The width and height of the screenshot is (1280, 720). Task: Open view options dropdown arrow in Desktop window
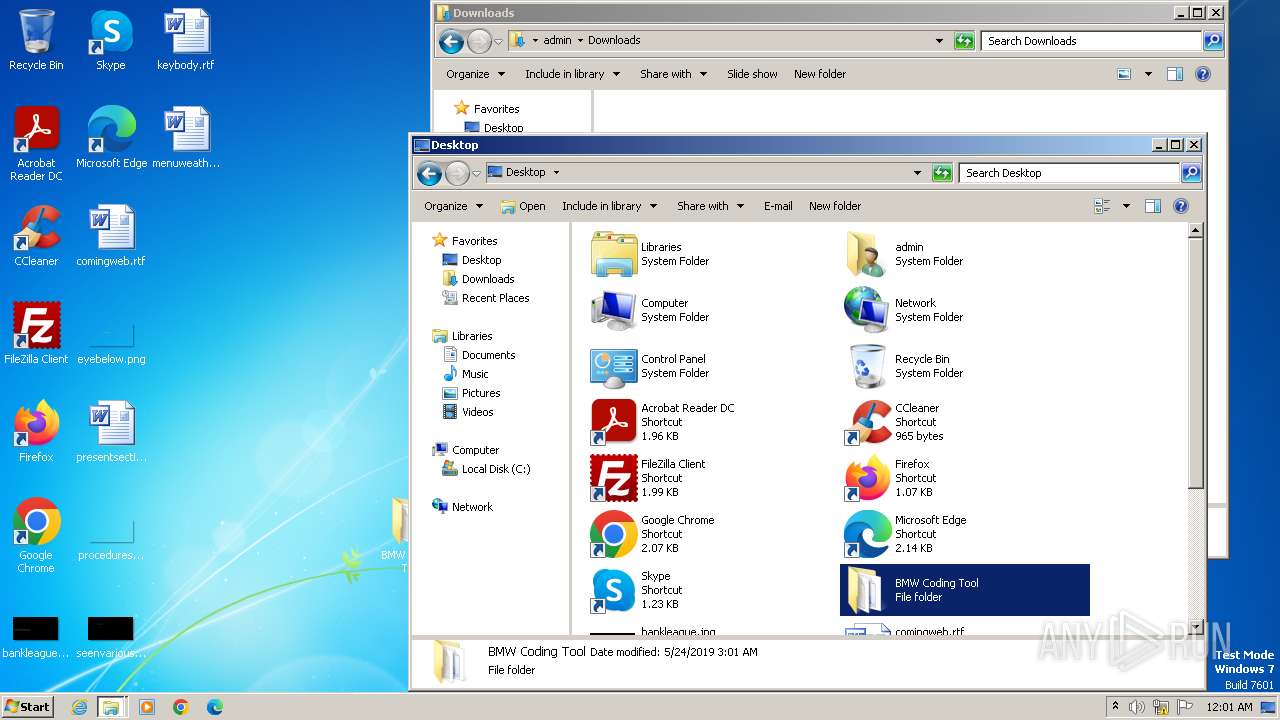coord(1126,206)
